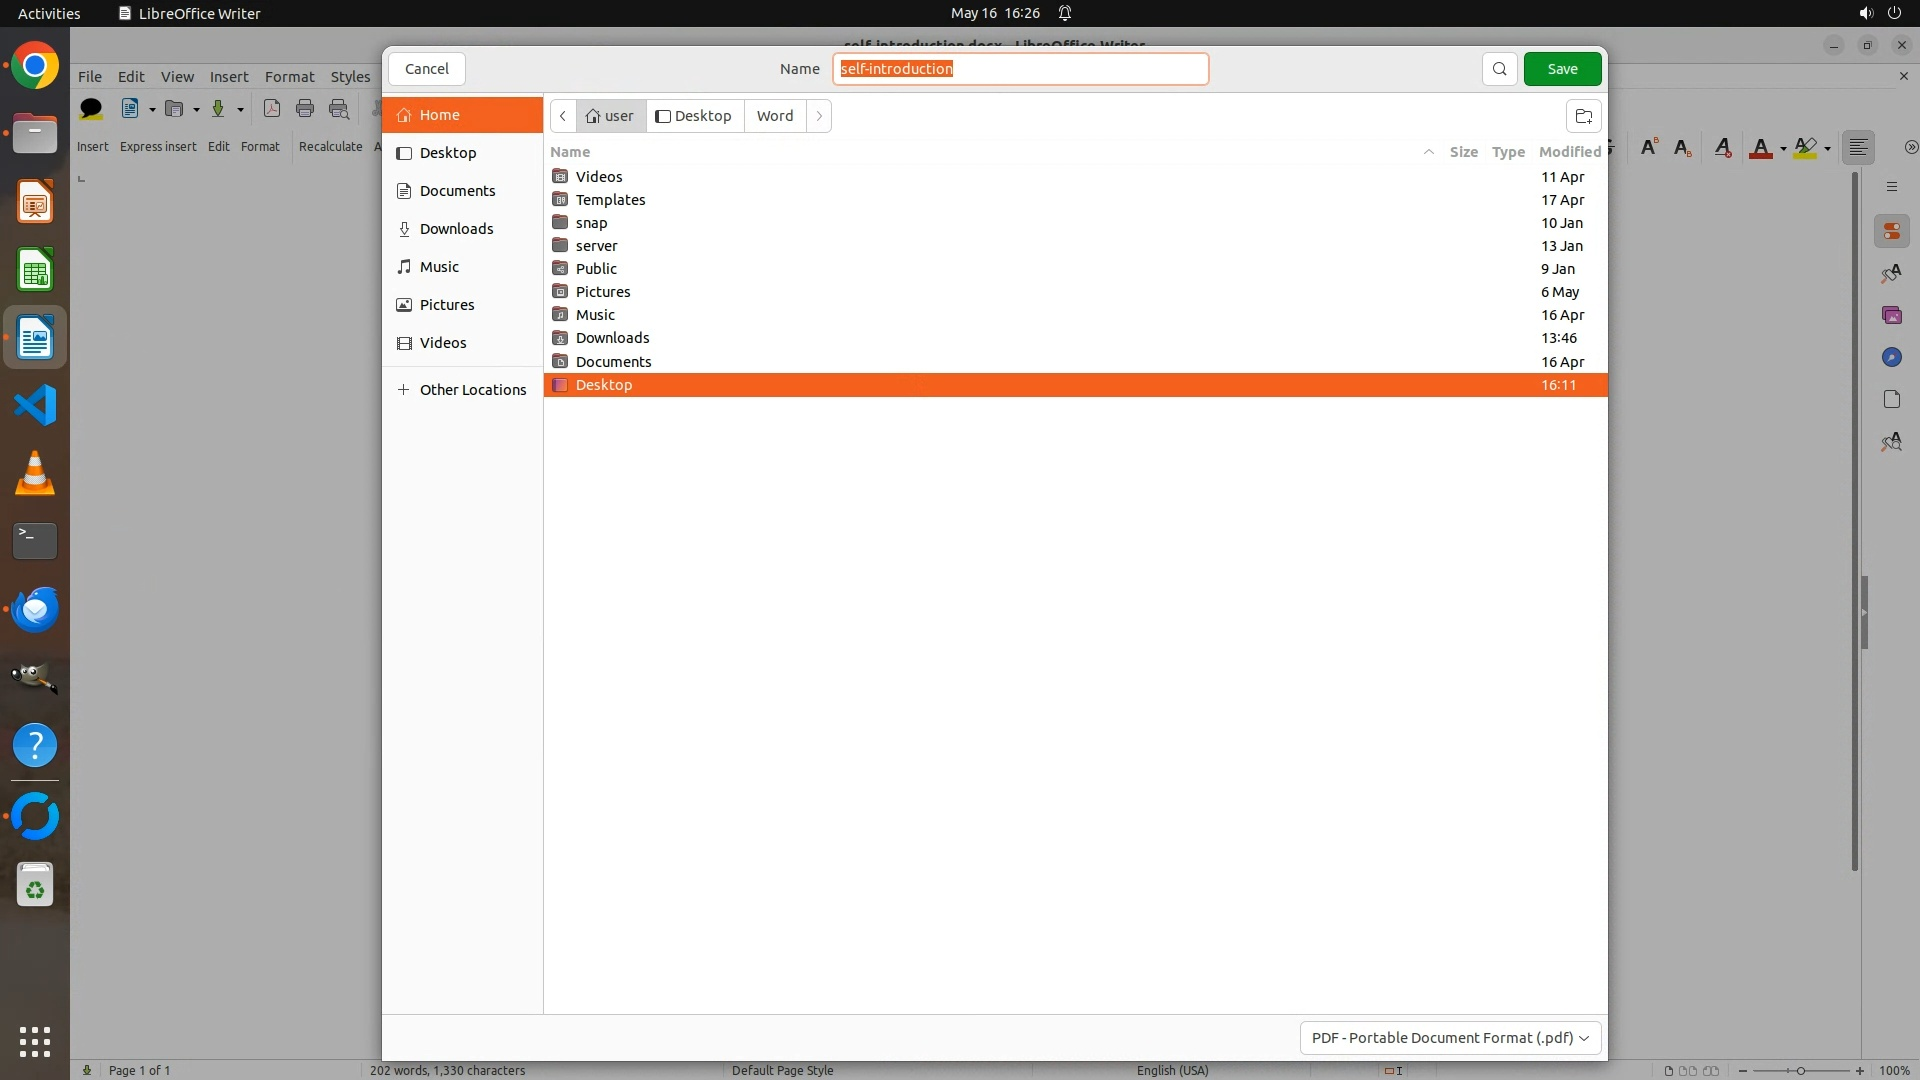Viewport: 1920px width, 1080px height.
Task: Click the font color icon
Action: (x=1760, y=148)
